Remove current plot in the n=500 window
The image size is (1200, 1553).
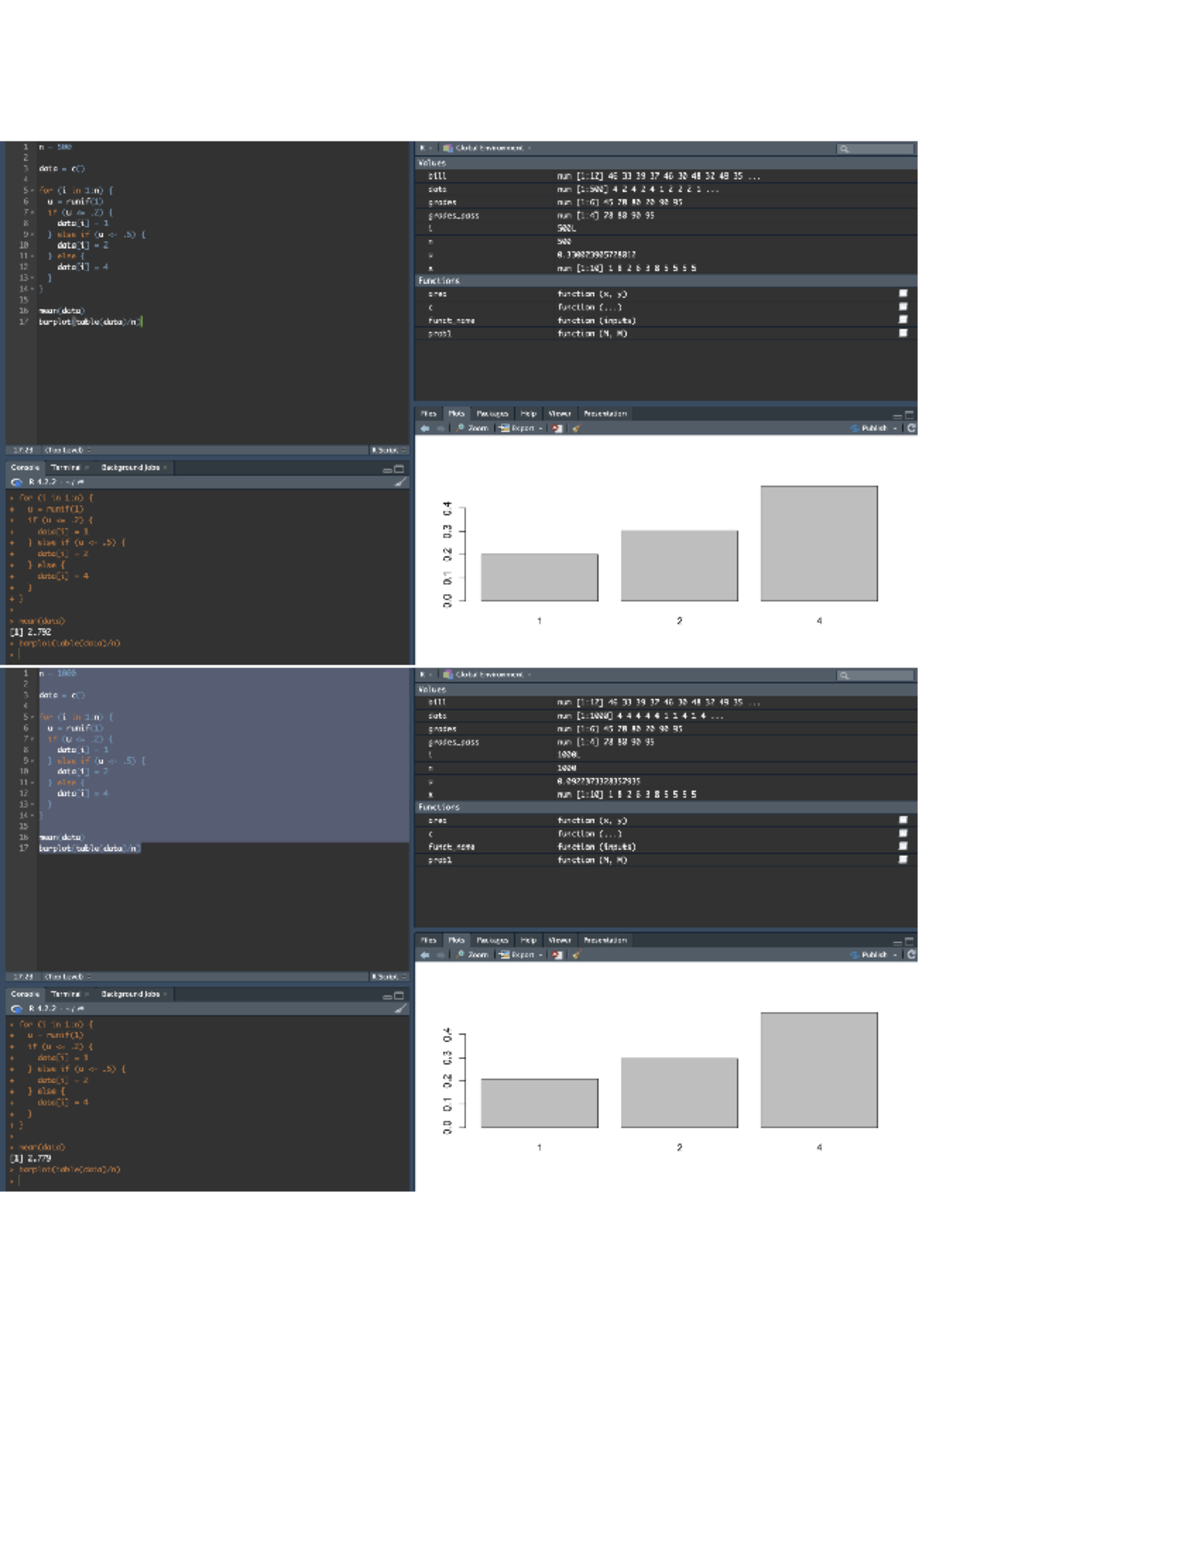click(557, 428)
